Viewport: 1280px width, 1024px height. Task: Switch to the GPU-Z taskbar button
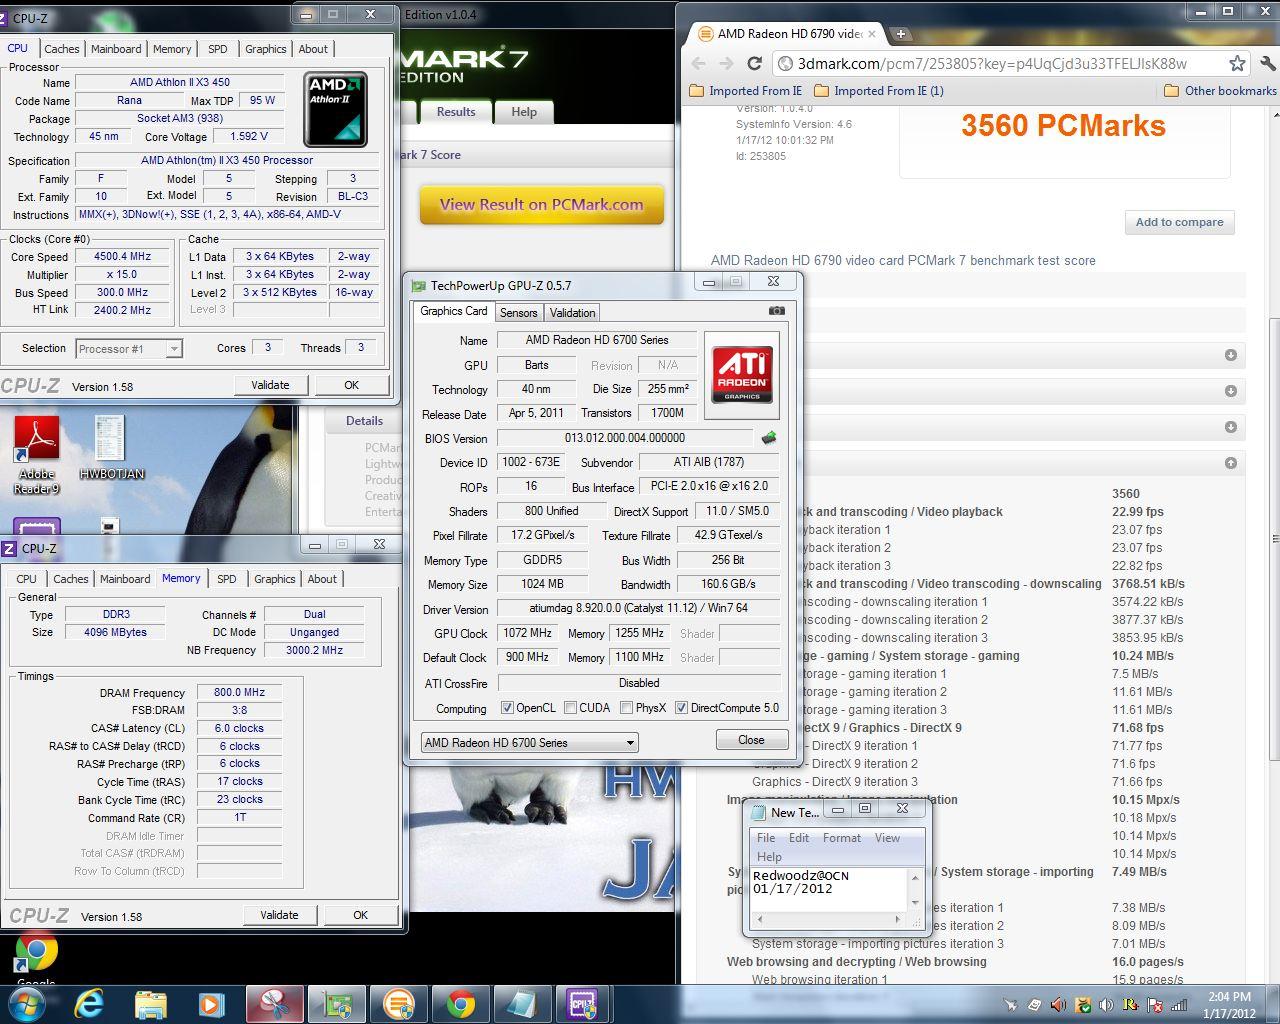pos(337,1003)
